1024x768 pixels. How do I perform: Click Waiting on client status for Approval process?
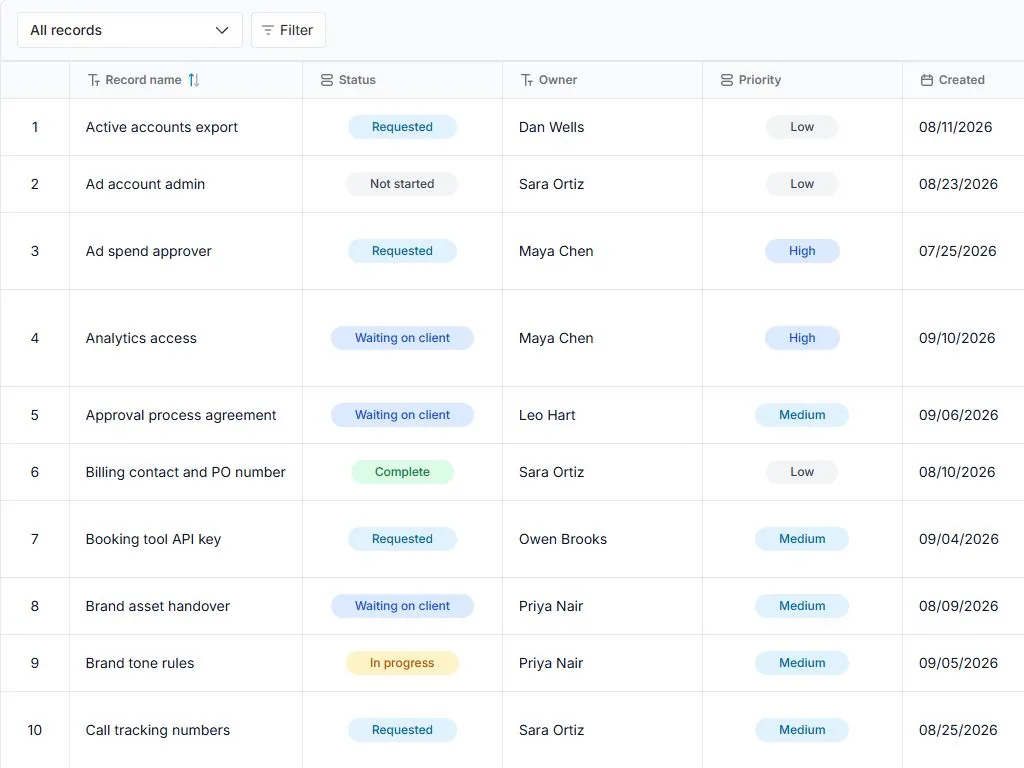pyautogui.click(x=402, y=415)
